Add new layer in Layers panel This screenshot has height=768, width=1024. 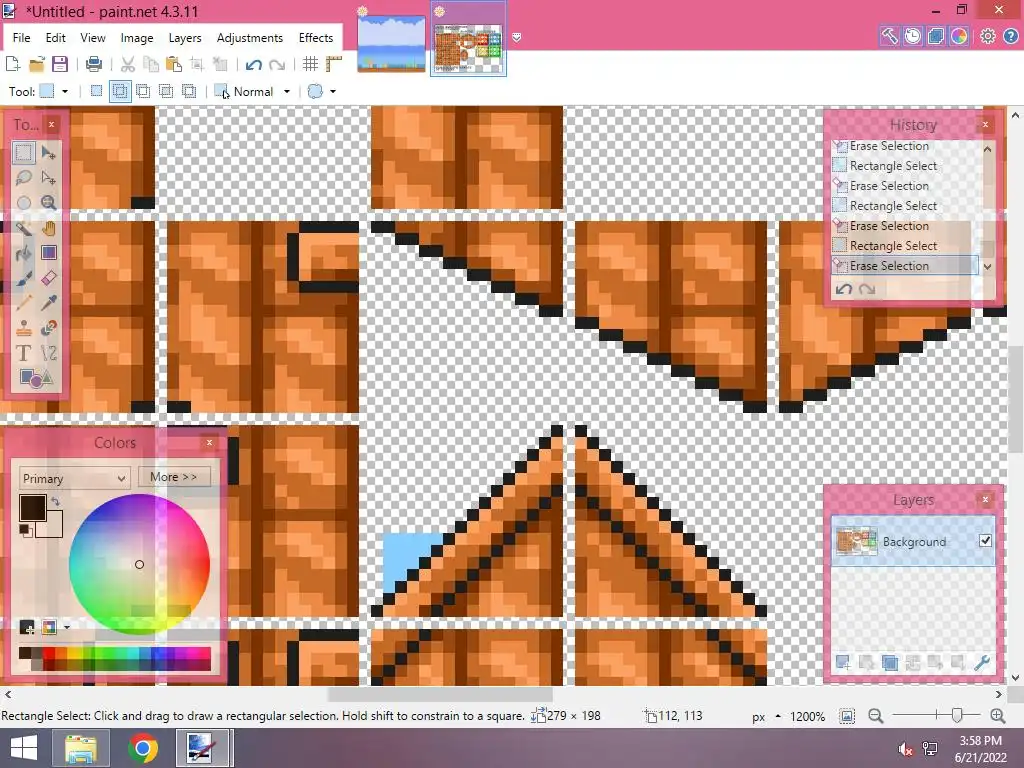[843, 663]
